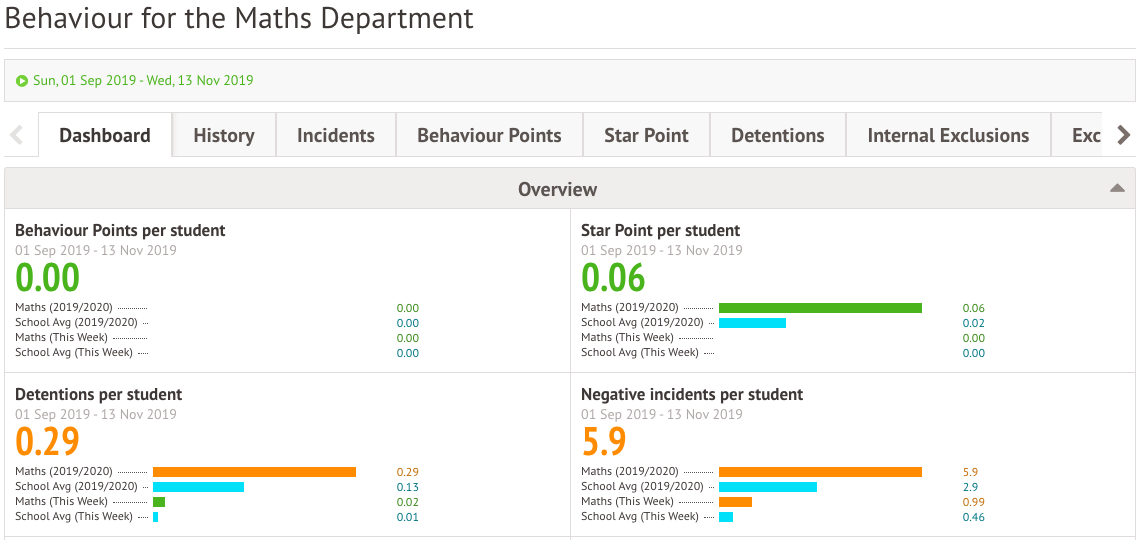Click the Overview section header
This screenshot has width=1141, height=540.
pos(557,189)
